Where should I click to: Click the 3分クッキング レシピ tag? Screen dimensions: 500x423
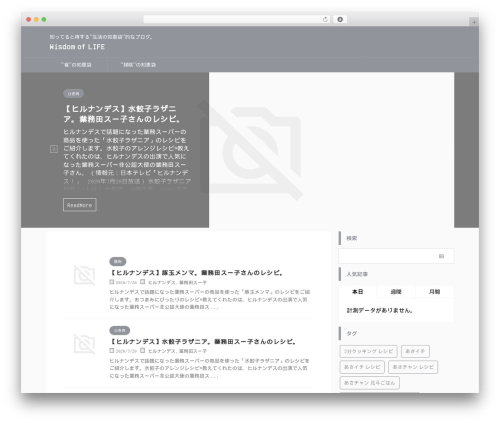point(368,351)
